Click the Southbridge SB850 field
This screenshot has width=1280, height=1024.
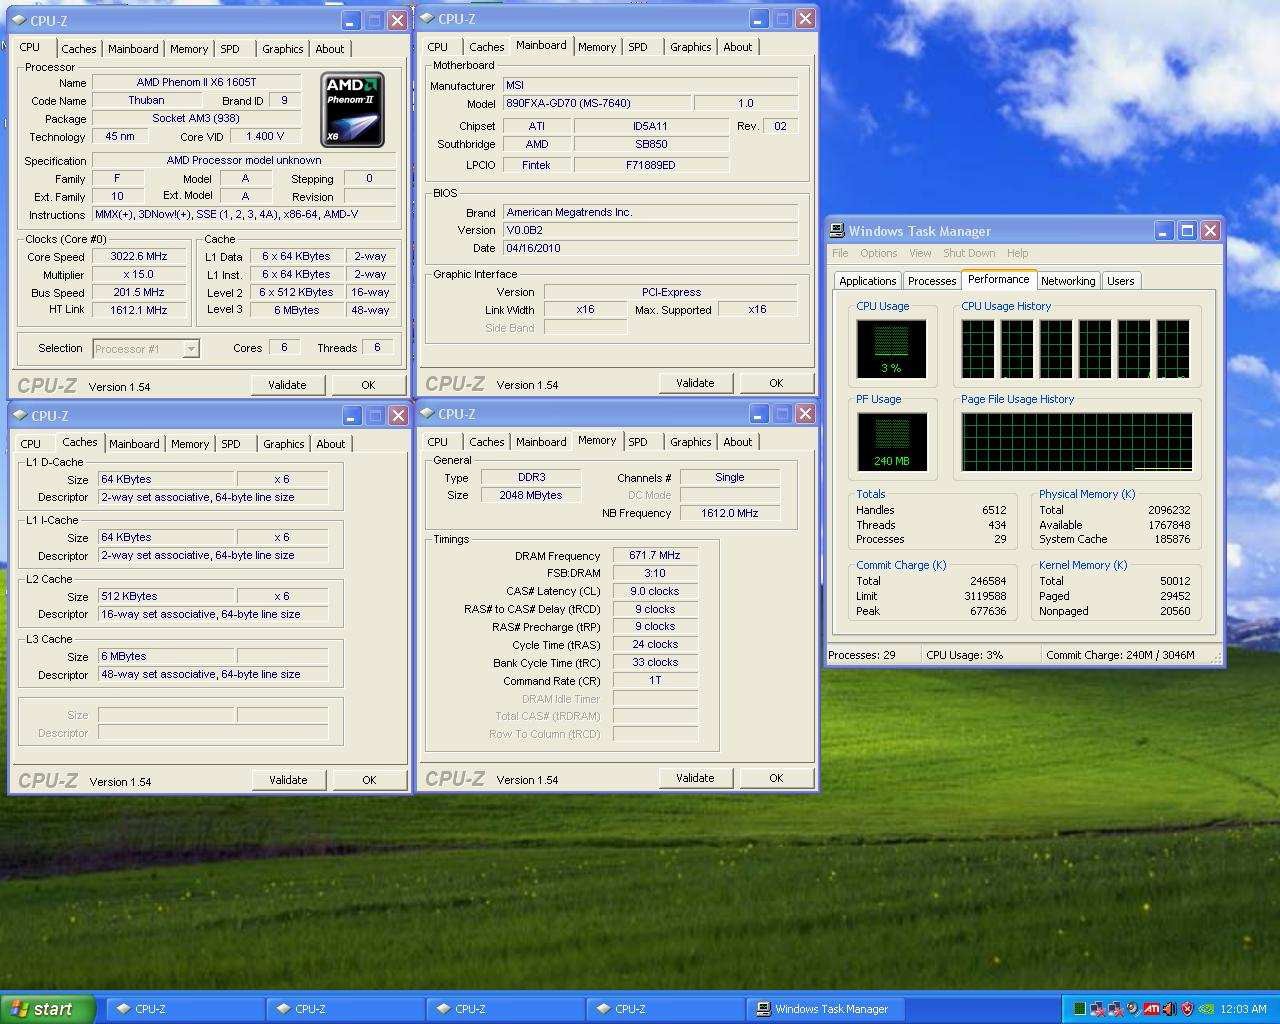click(651, 144)
